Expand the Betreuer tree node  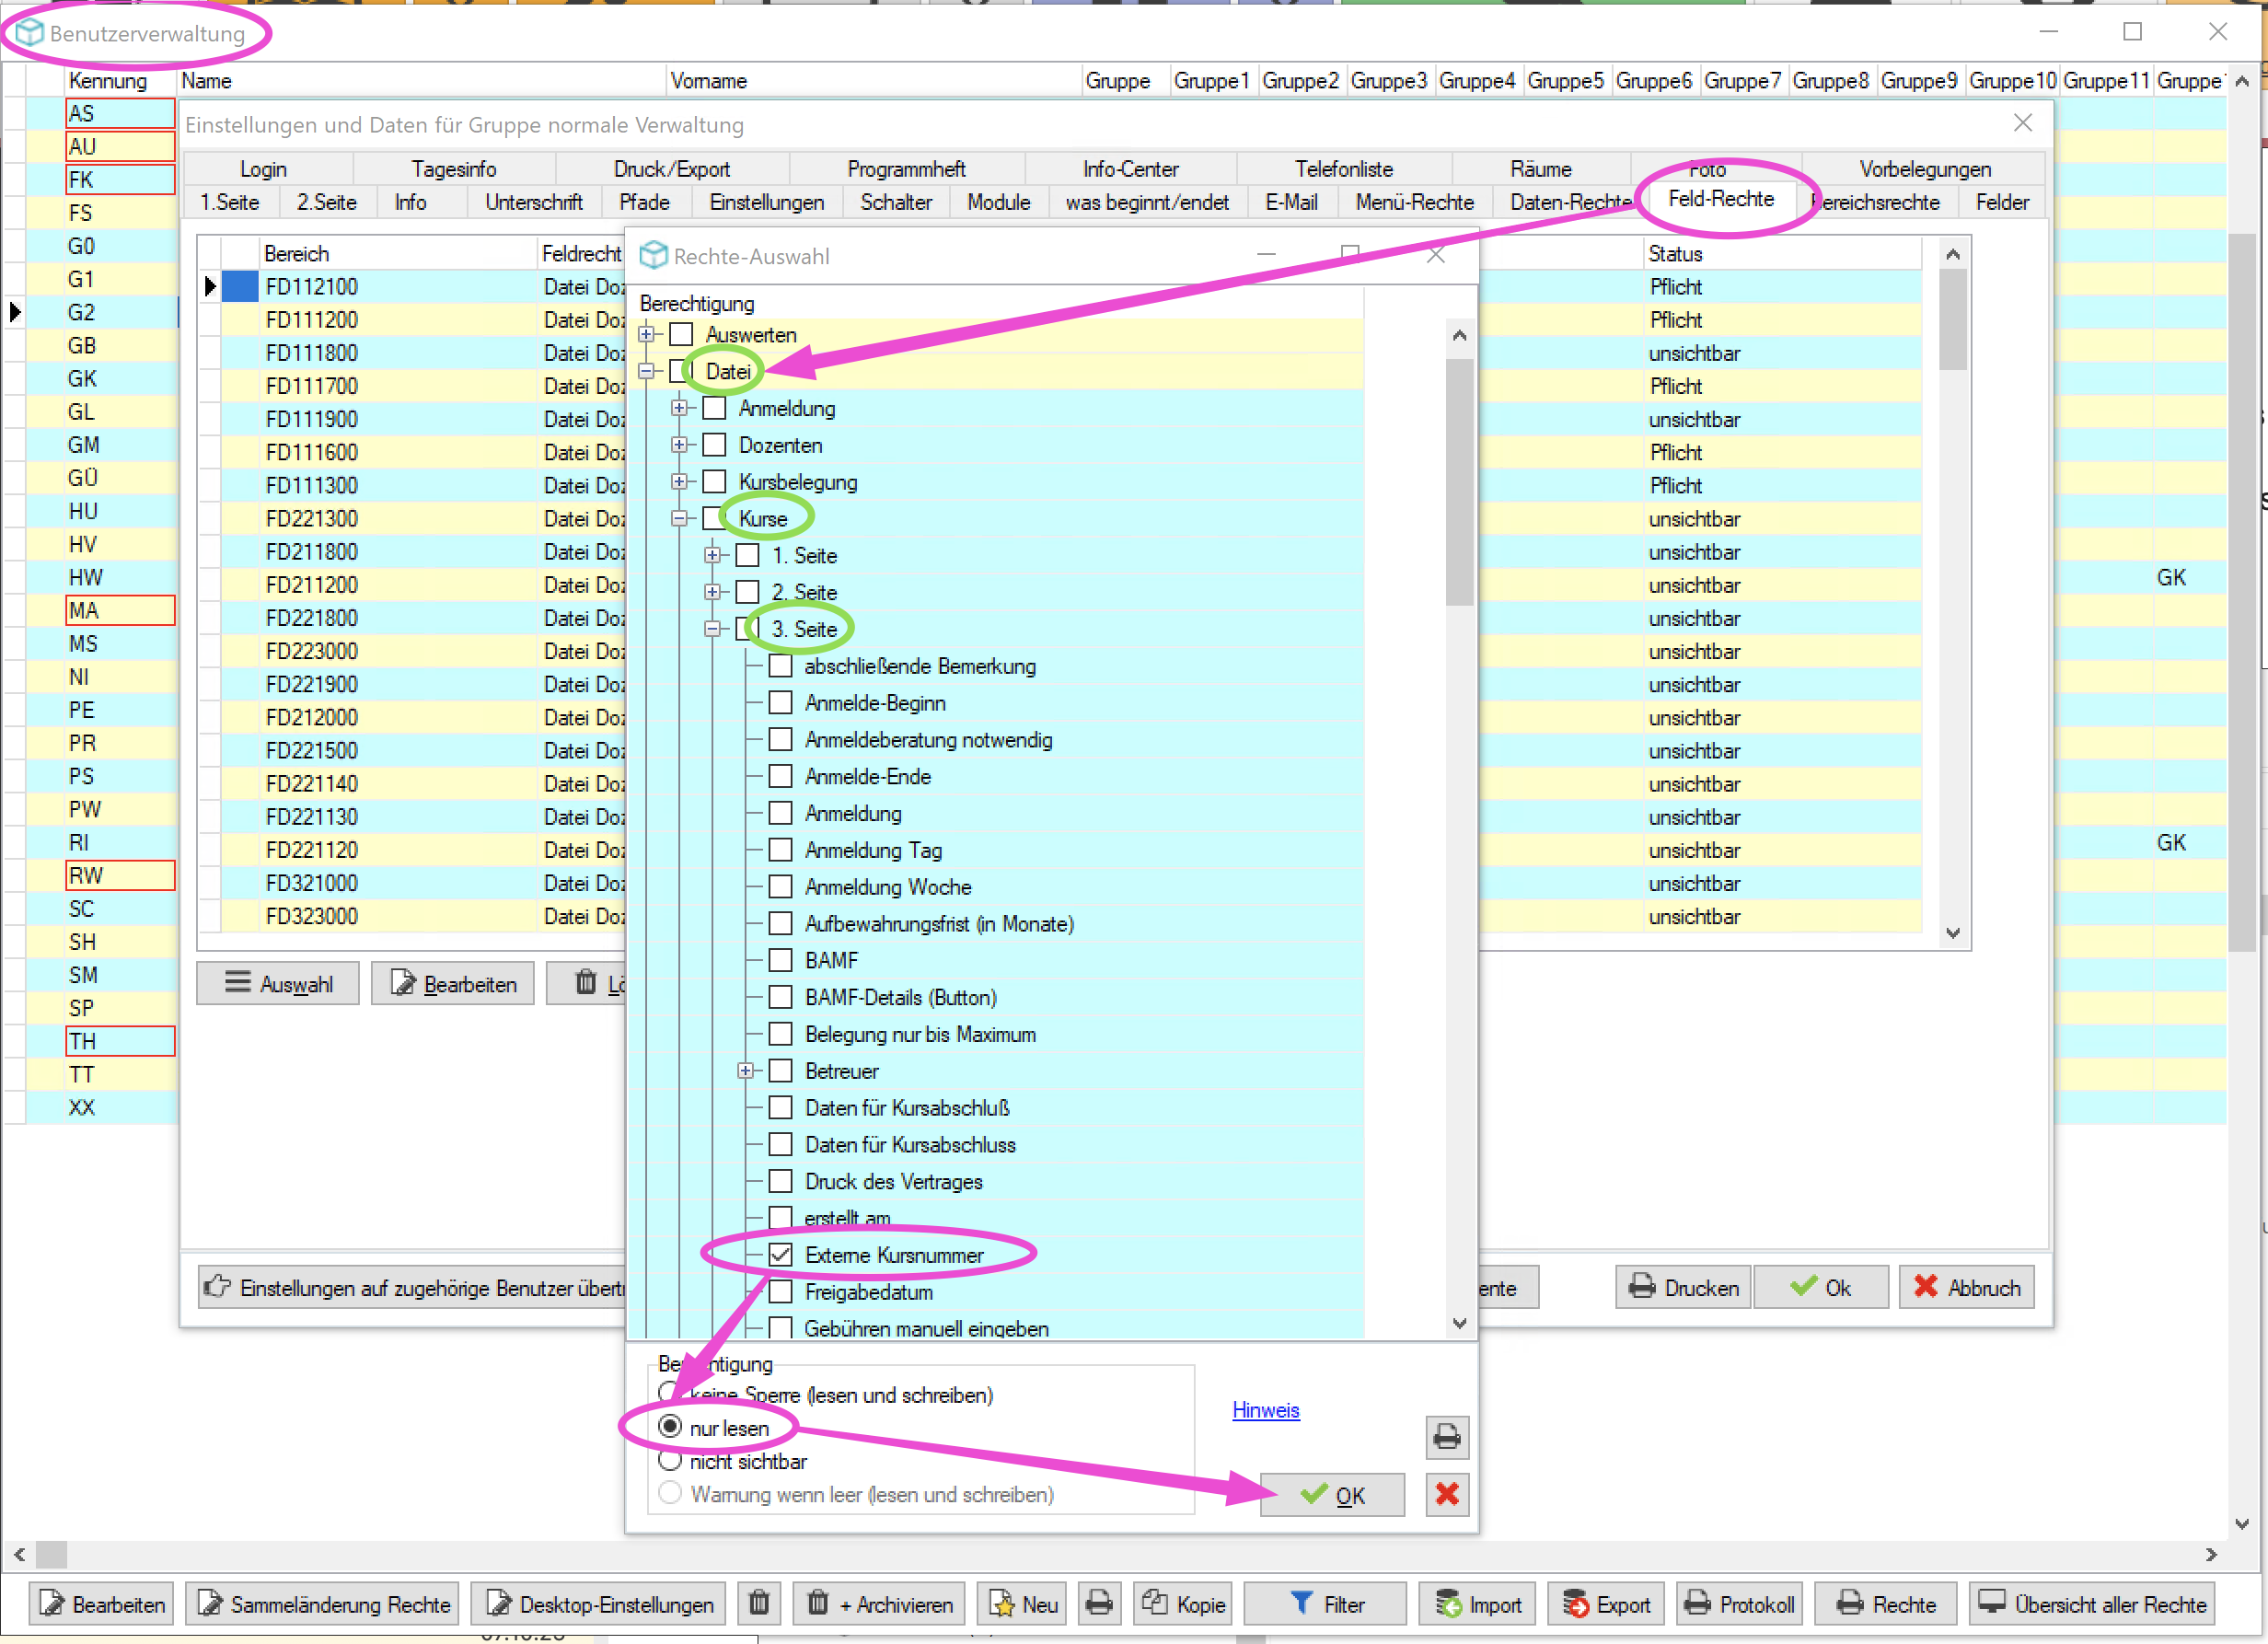(746, 1071)
